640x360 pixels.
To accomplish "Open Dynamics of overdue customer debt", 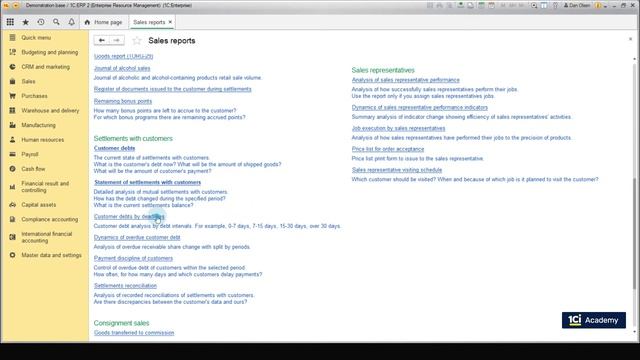I will (x=137, y=238).
